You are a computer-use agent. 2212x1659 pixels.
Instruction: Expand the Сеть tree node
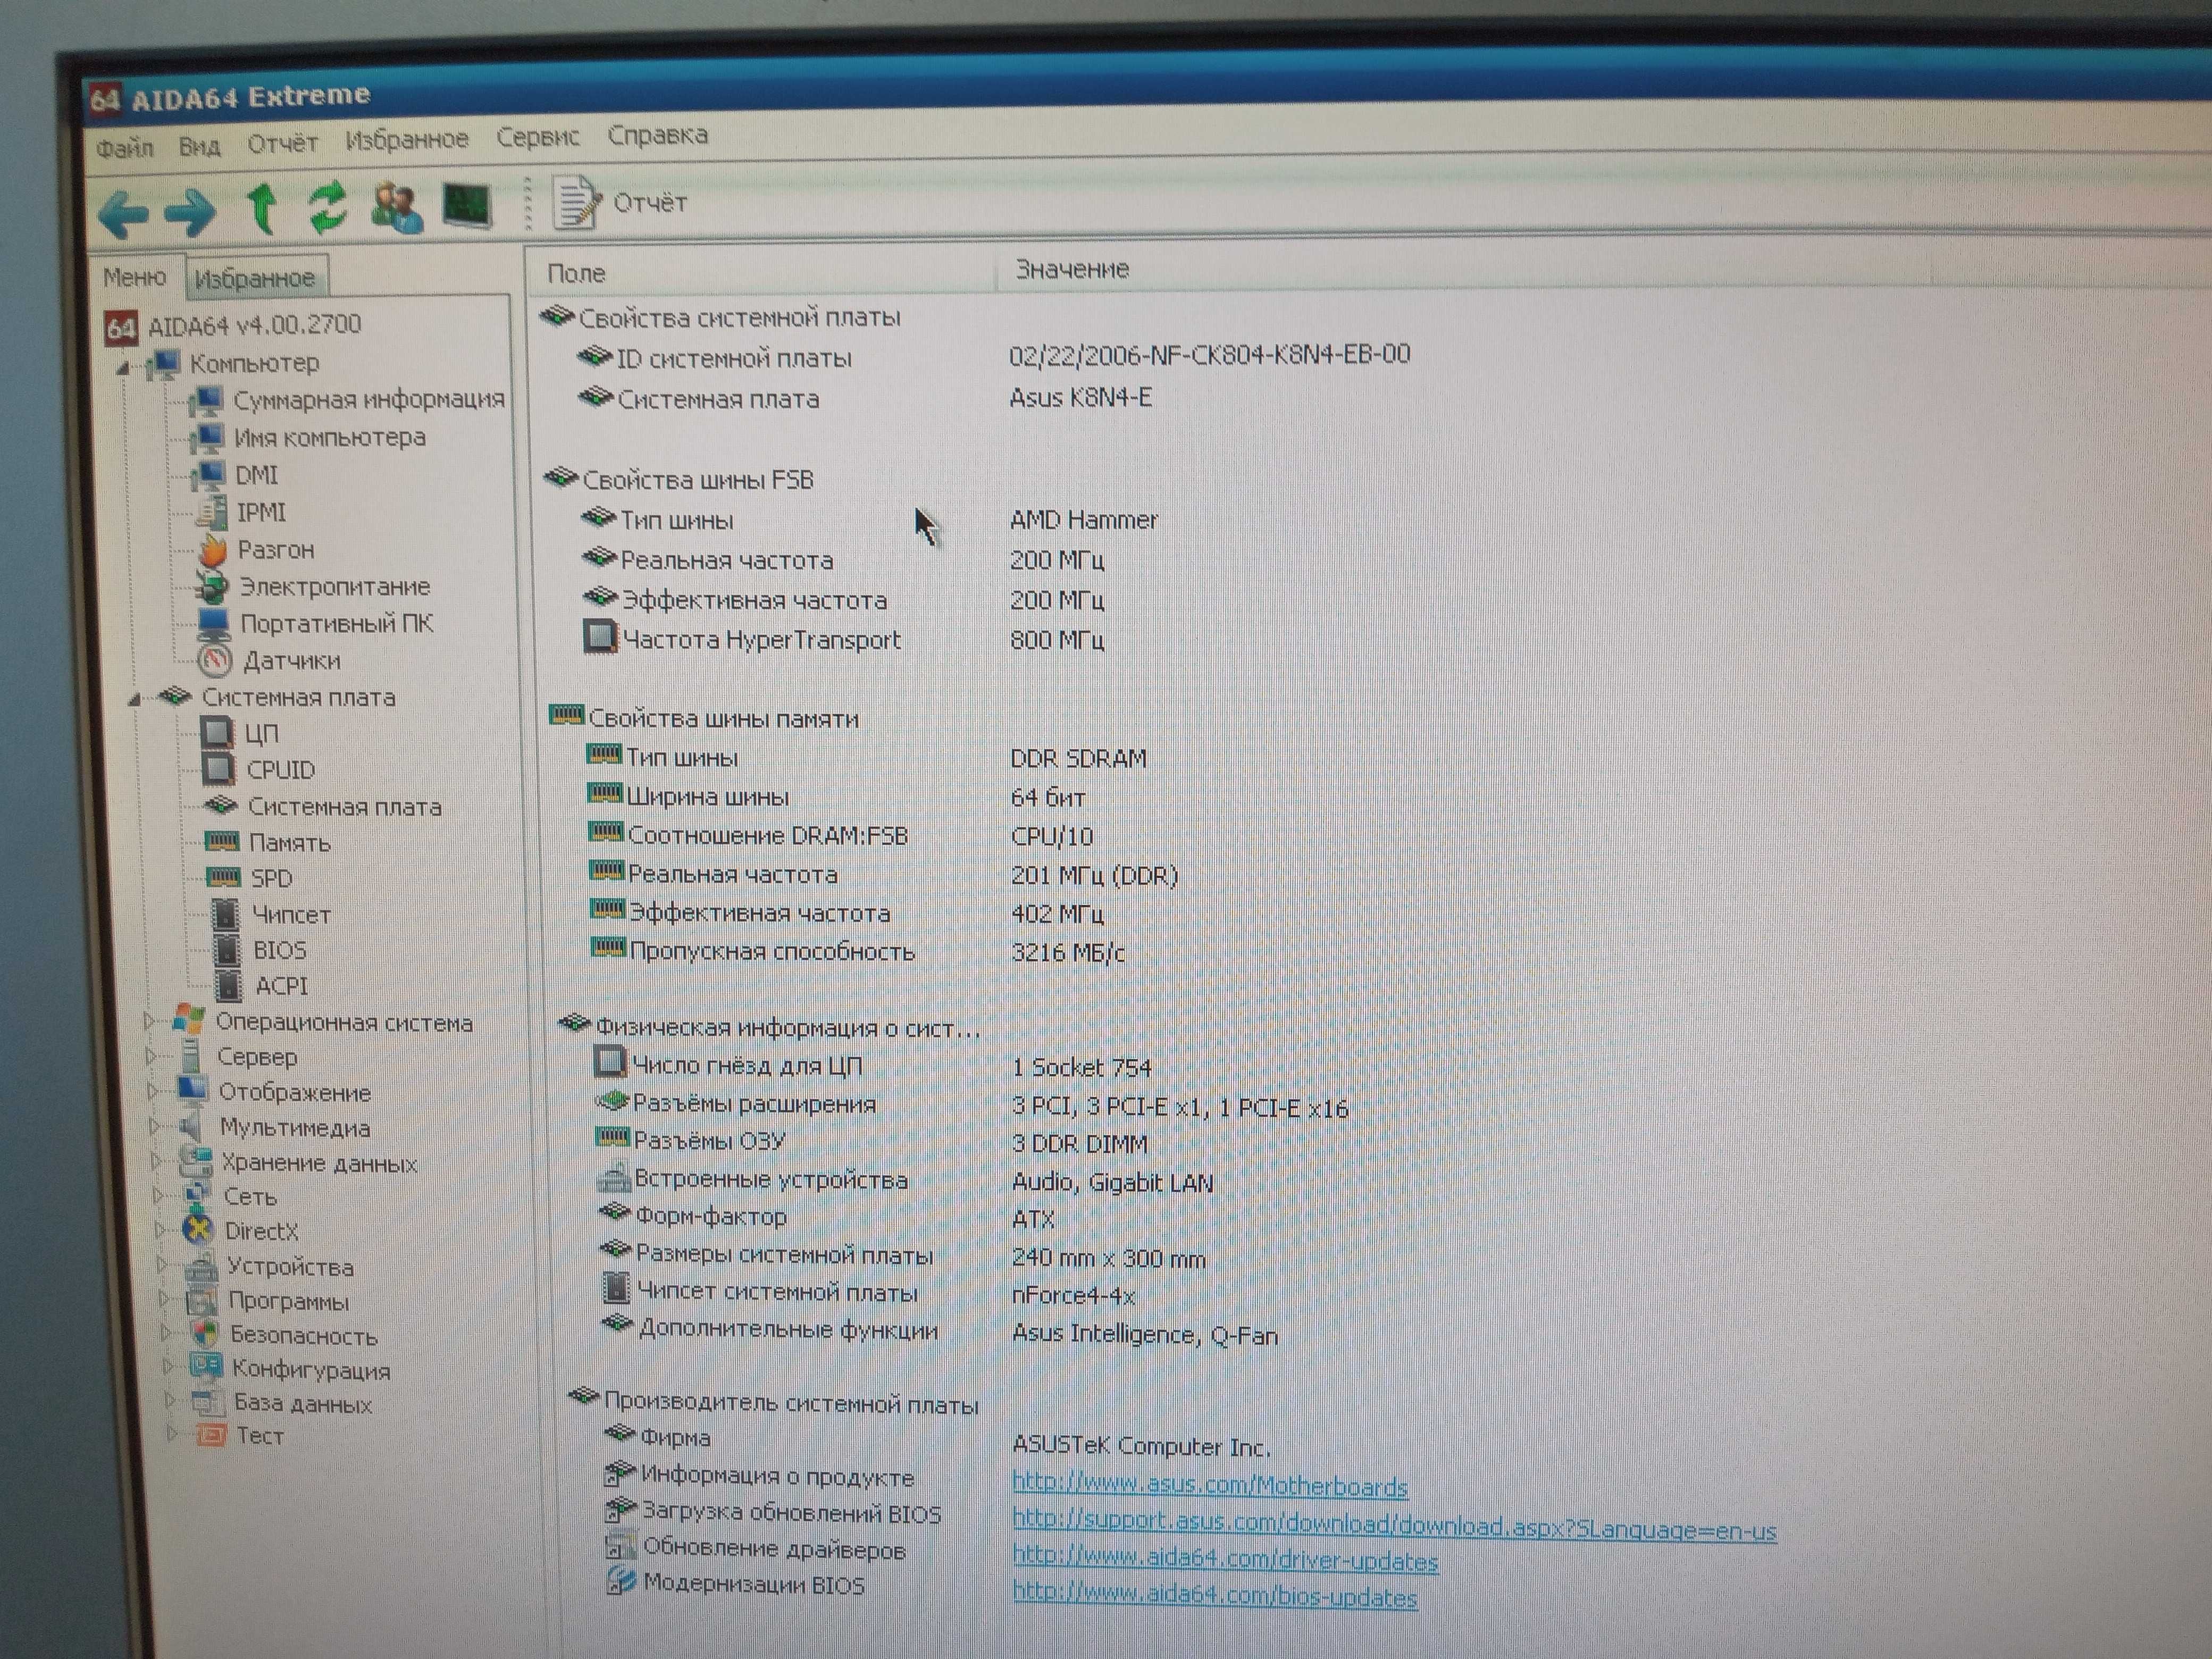point(158,1195)
